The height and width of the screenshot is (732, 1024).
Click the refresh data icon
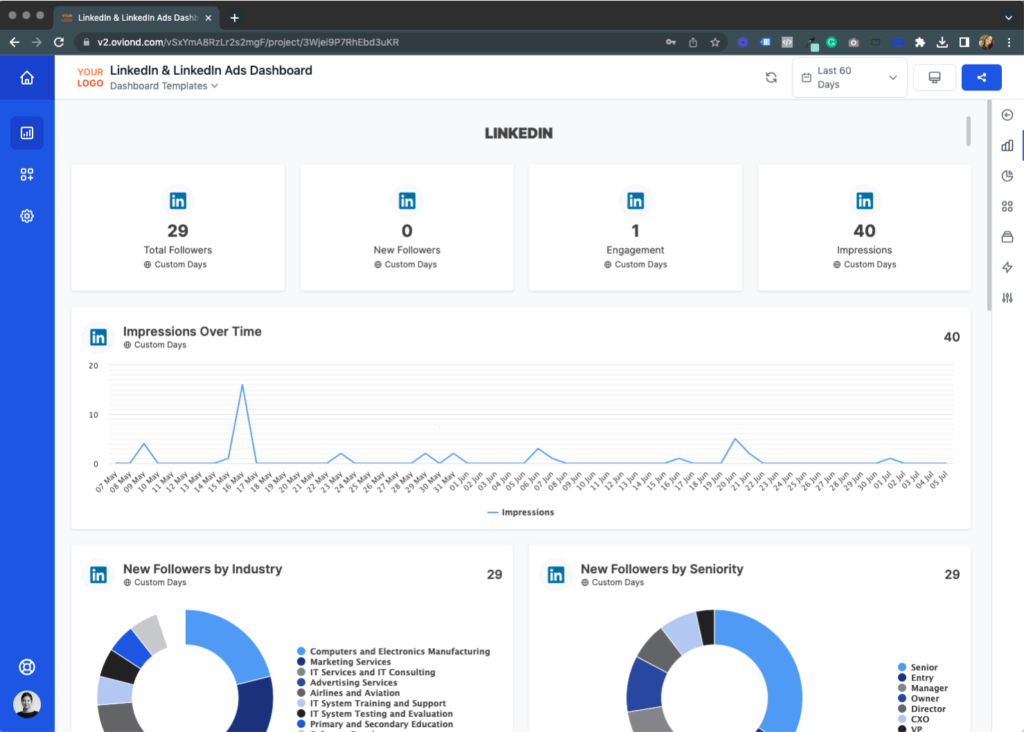click(771, 78)
